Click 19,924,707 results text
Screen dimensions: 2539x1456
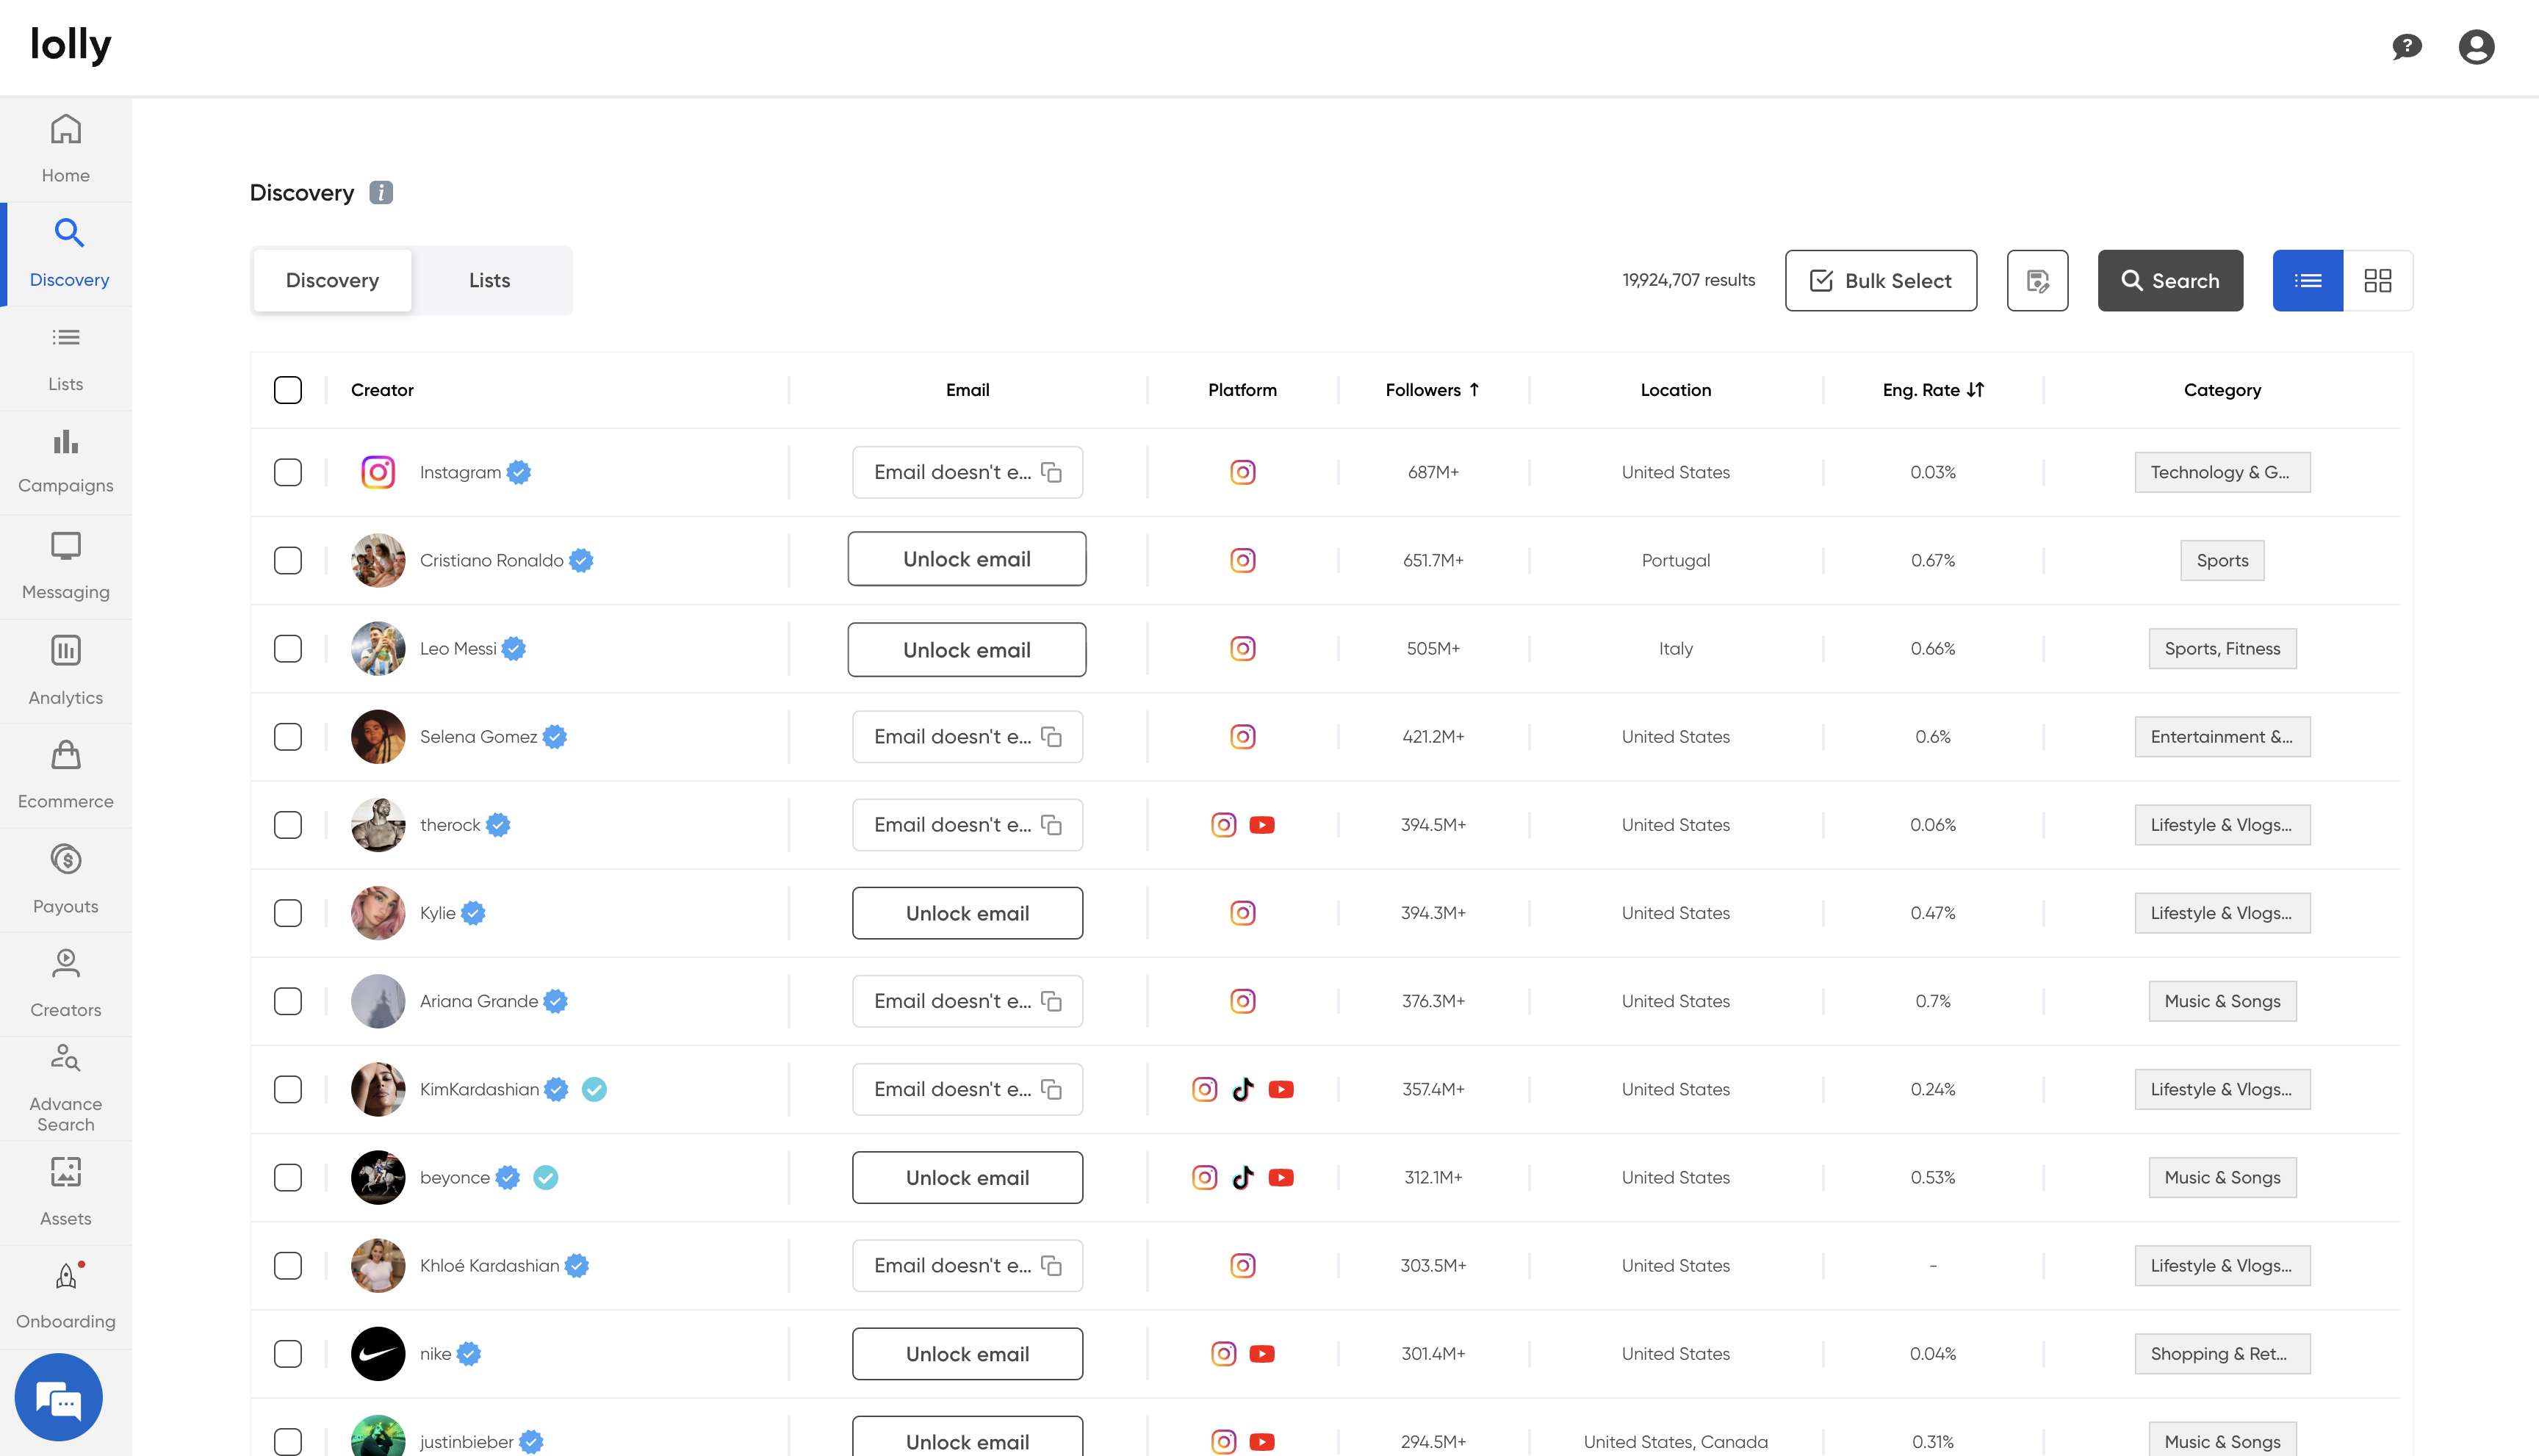pyautogui.click(x=1688, y=280)
